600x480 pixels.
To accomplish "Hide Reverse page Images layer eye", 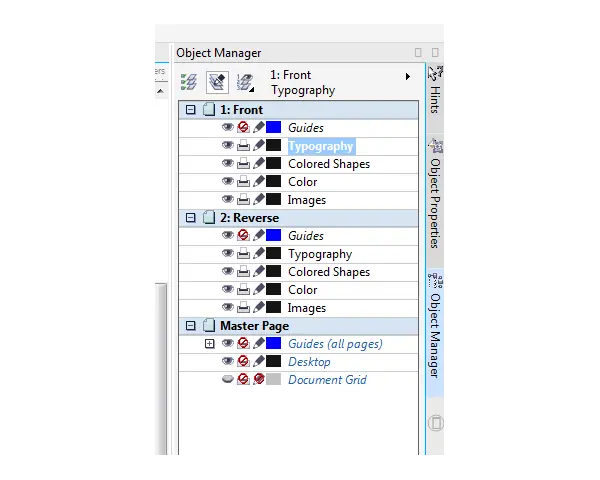I will [228, 307].
